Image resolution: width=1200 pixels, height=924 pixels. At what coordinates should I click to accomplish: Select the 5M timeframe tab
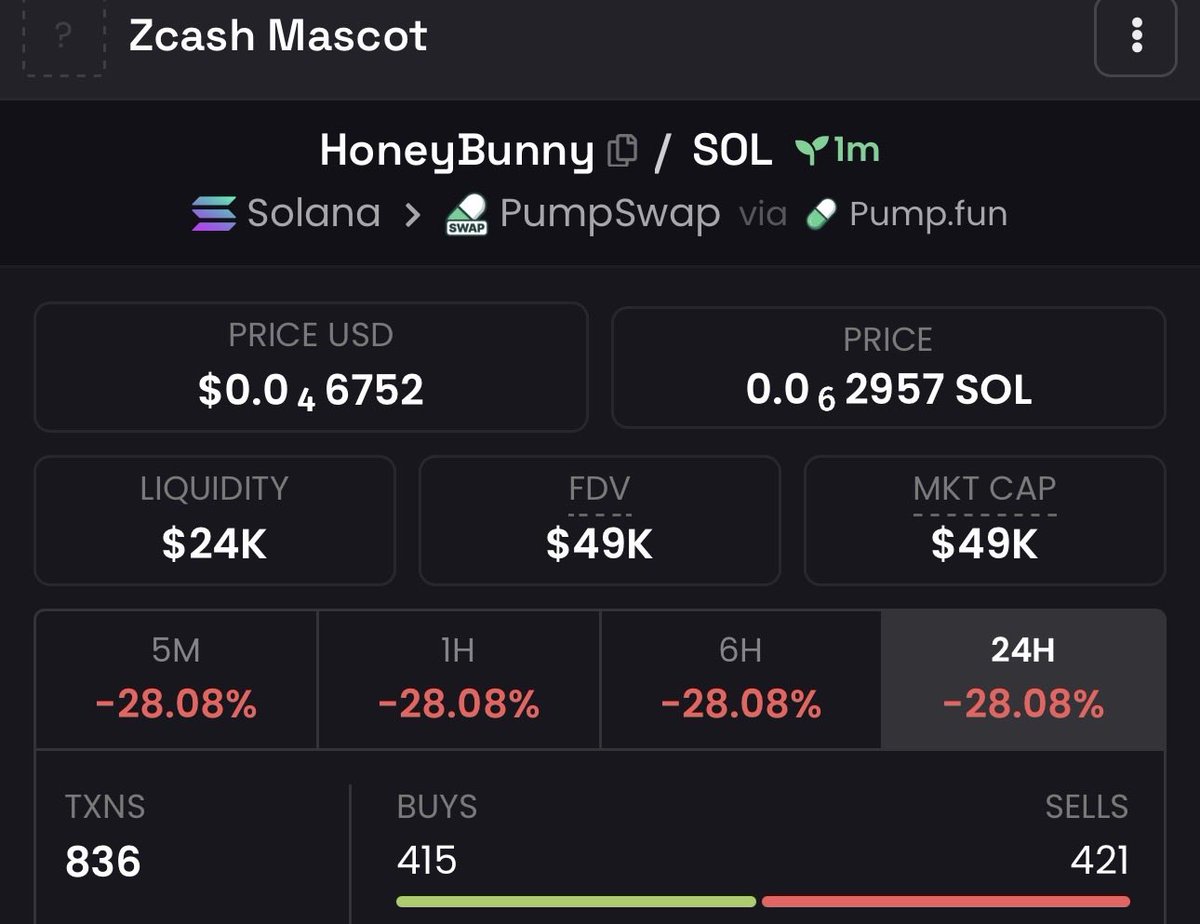176,680
